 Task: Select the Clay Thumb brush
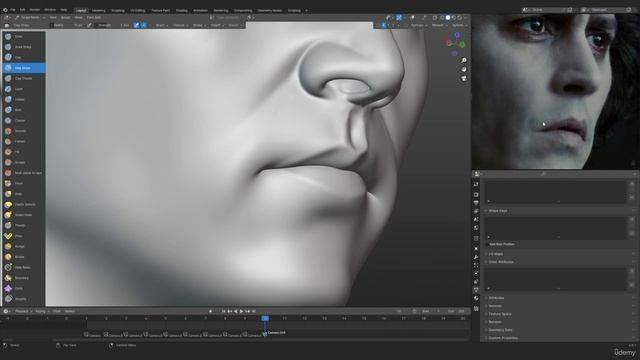(23, 78)
